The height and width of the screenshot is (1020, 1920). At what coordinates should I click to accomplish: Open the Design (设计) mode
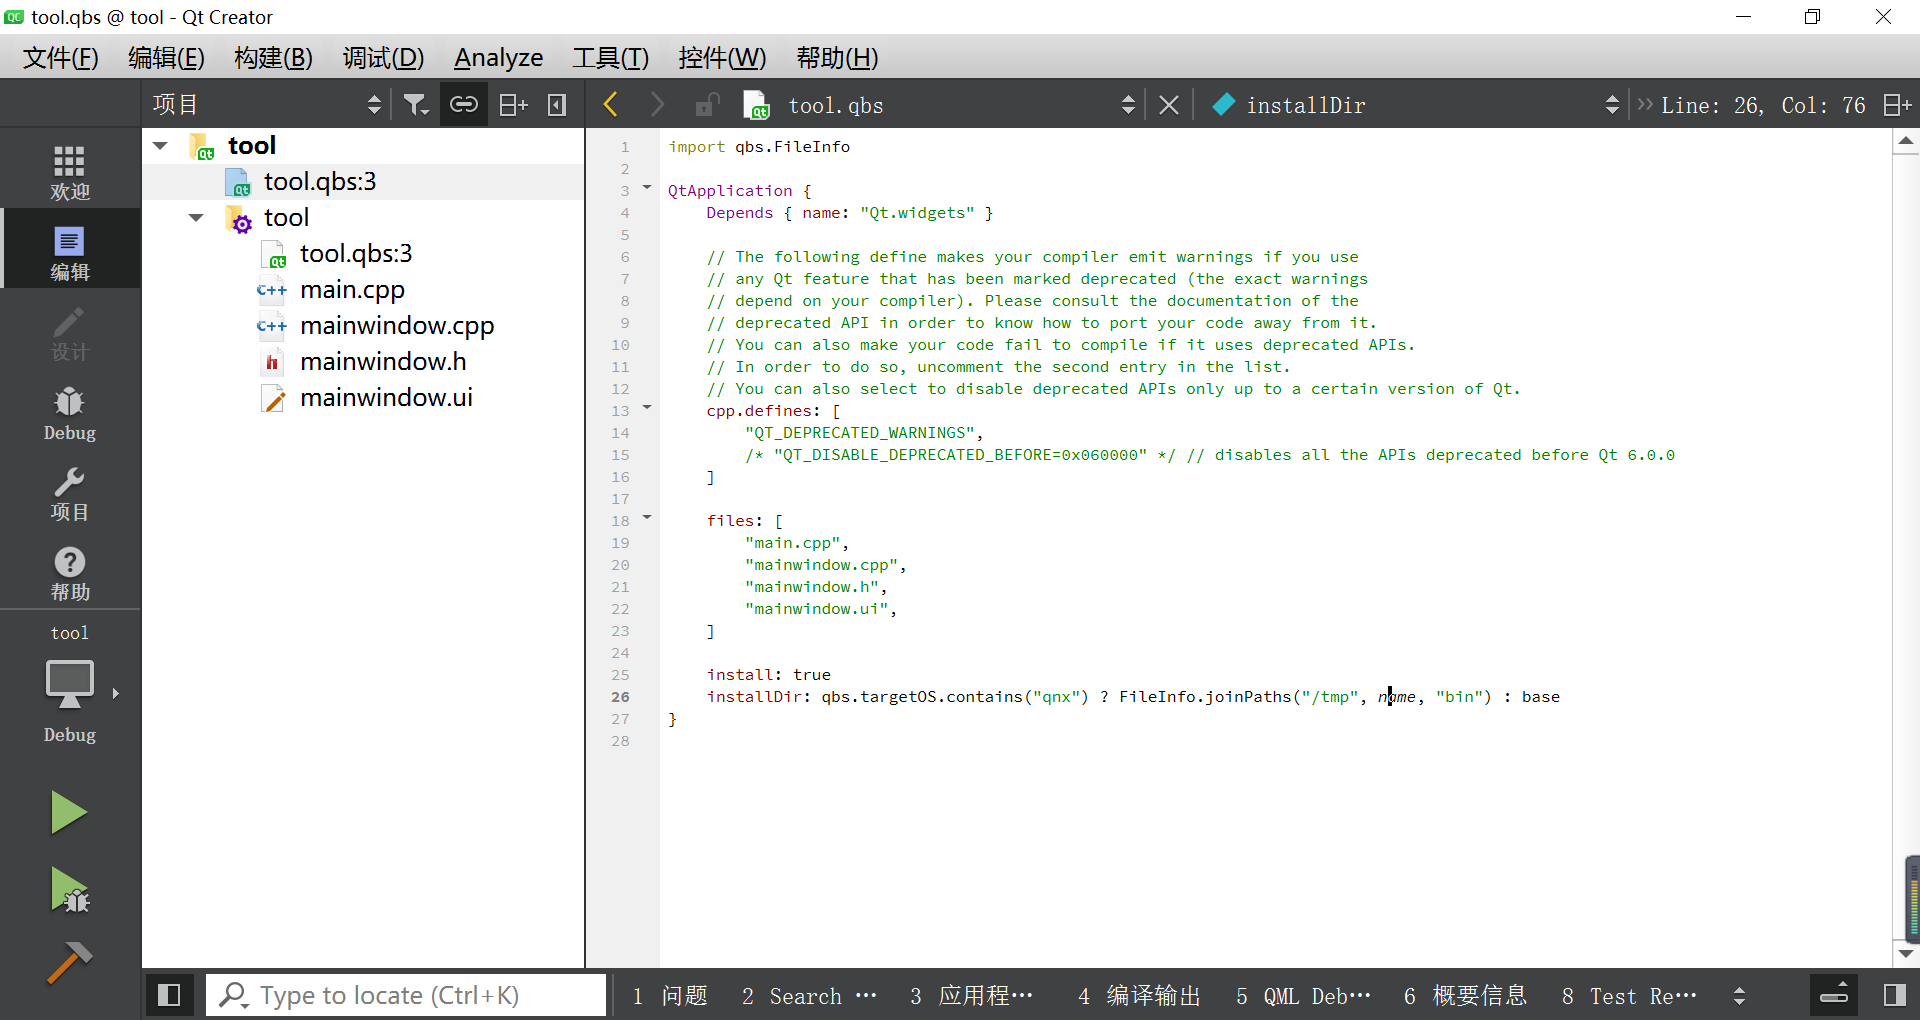(x=70, y=334)
